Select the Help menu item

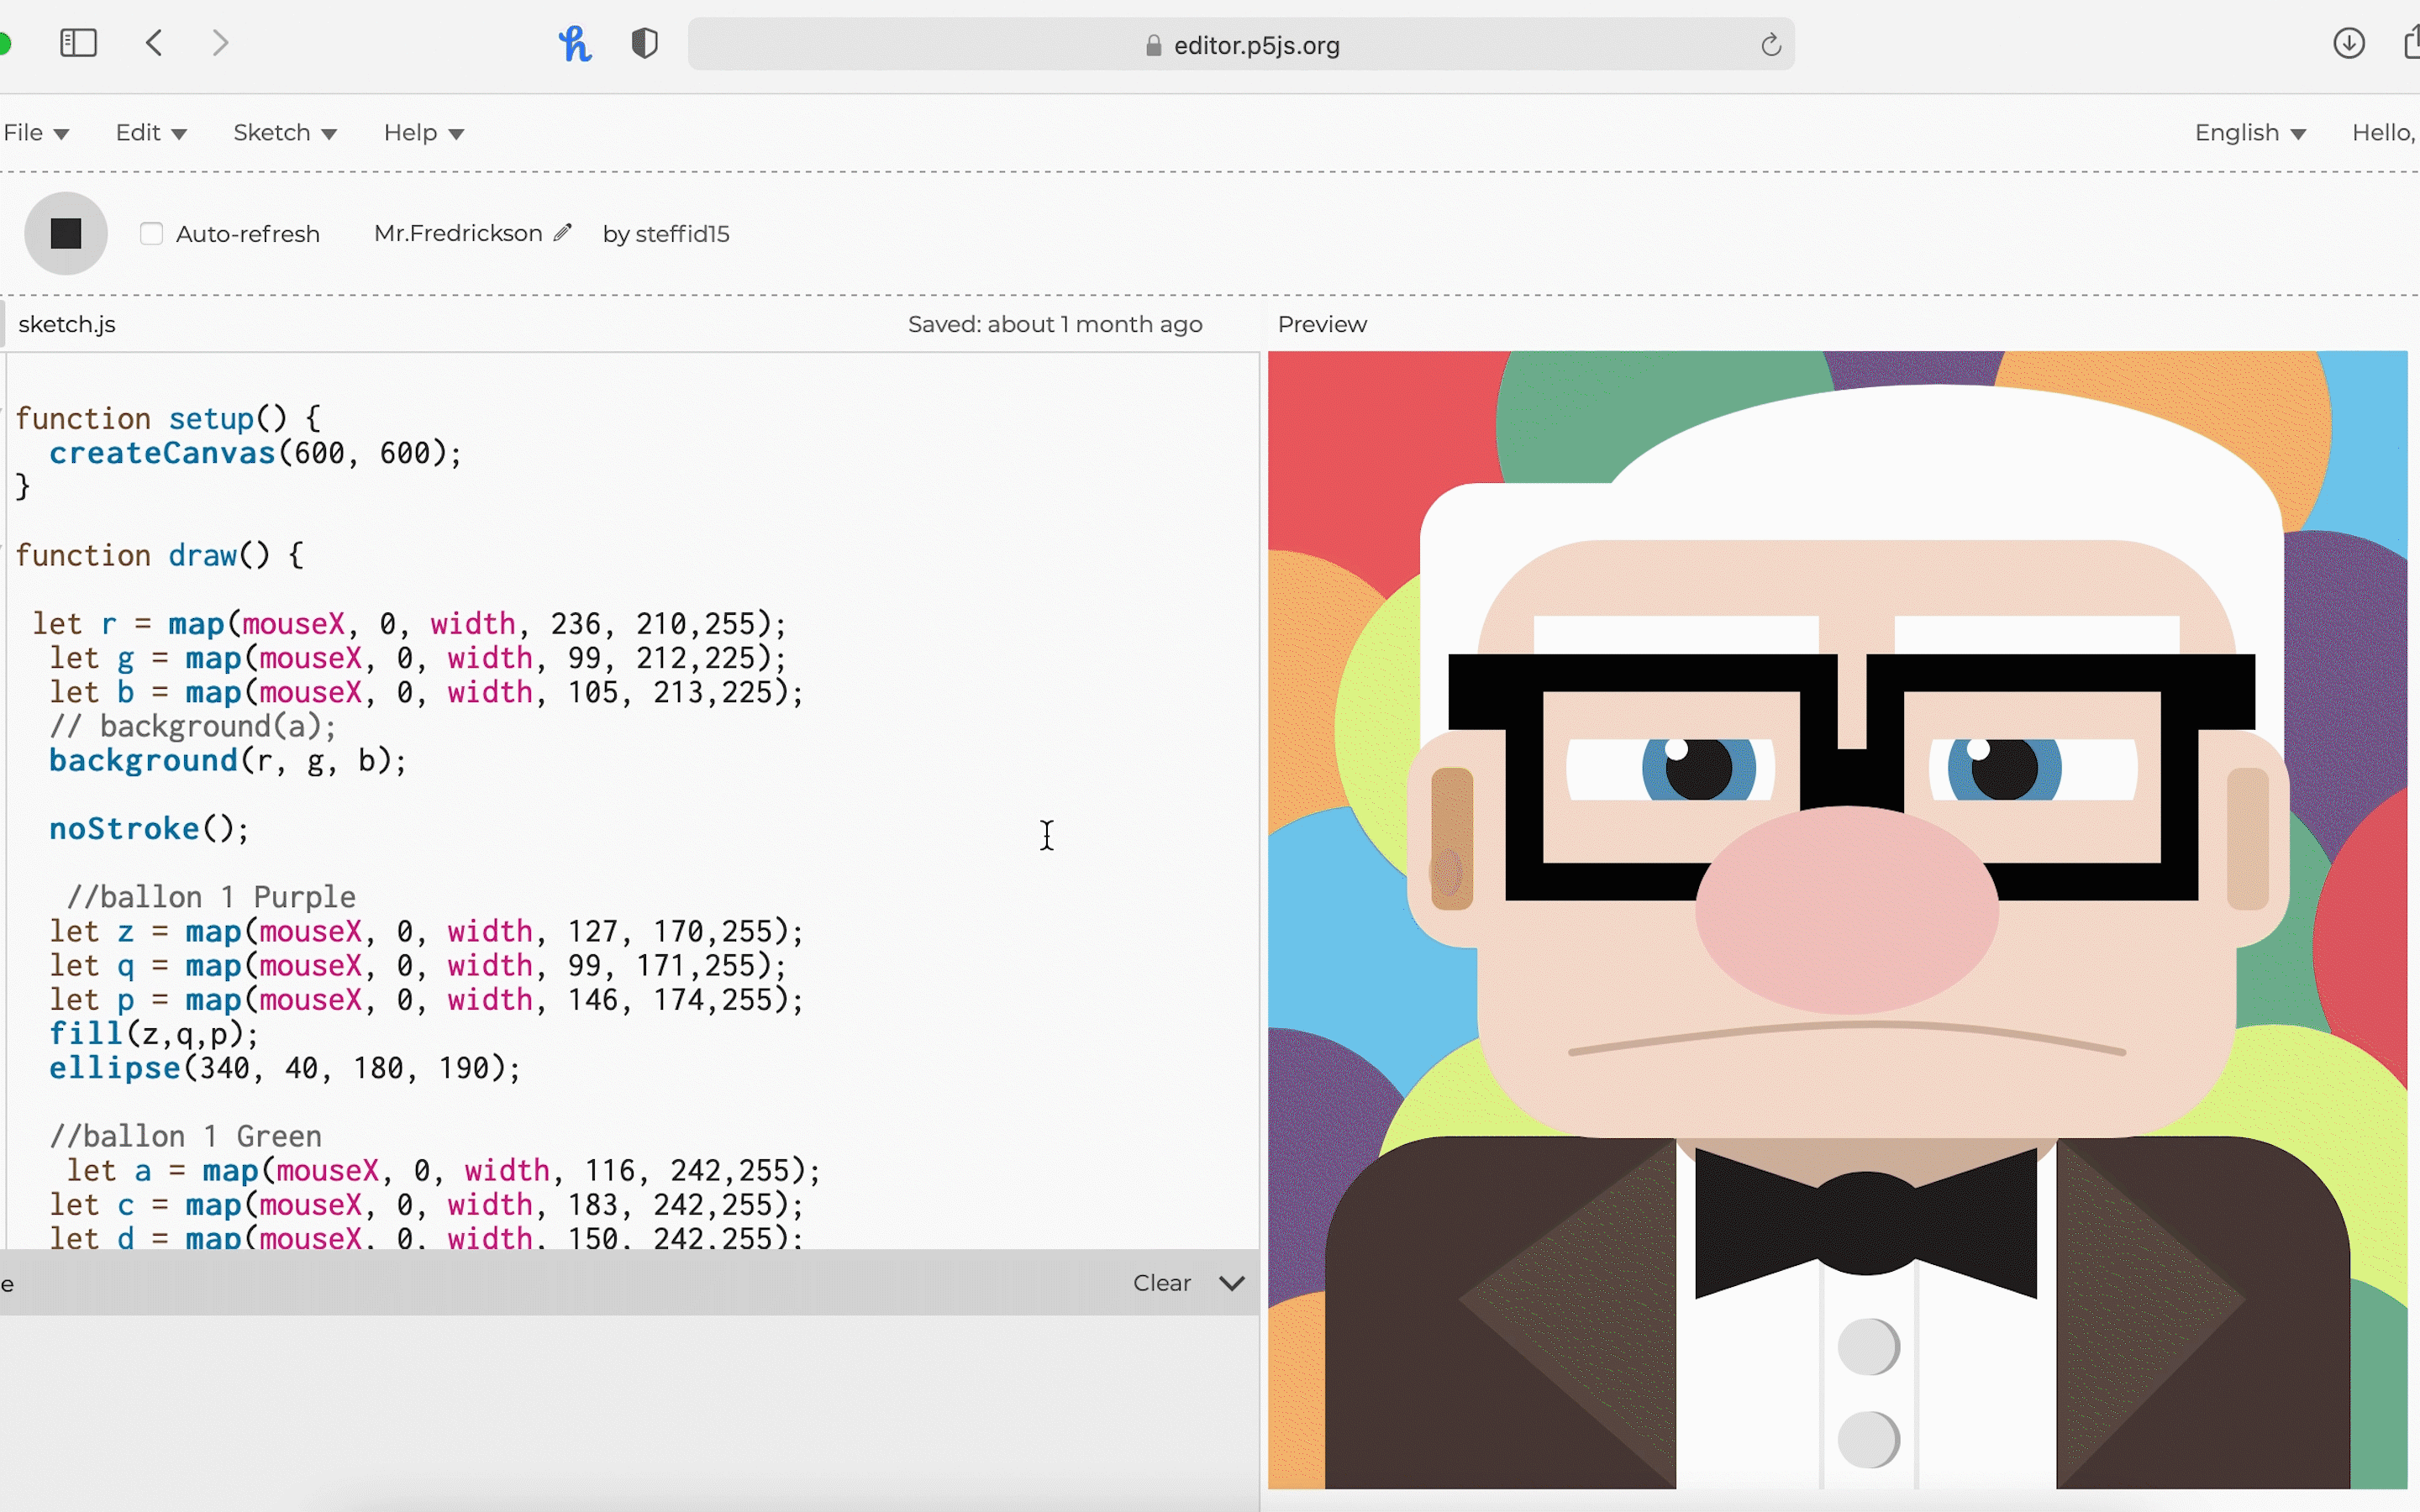click(x=423, y=133)
